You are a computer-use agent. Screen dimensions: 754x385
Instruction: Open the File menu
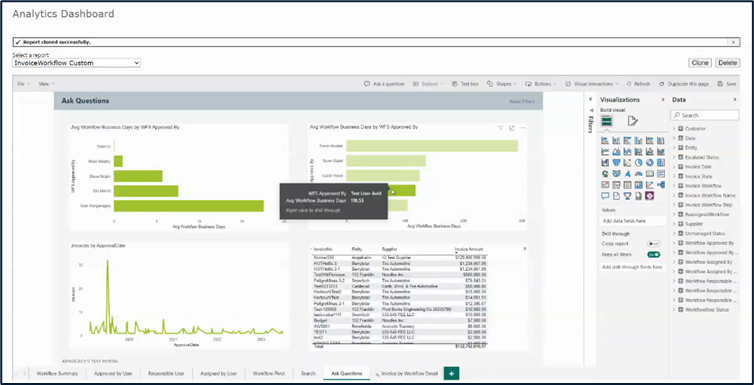pyautogui.click(x=24, y=84)
